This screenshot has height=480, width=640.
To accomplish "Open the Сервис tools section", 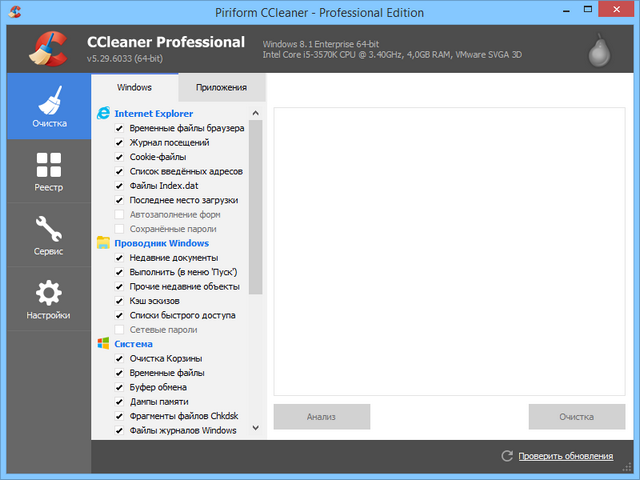I will coord(49,235).
